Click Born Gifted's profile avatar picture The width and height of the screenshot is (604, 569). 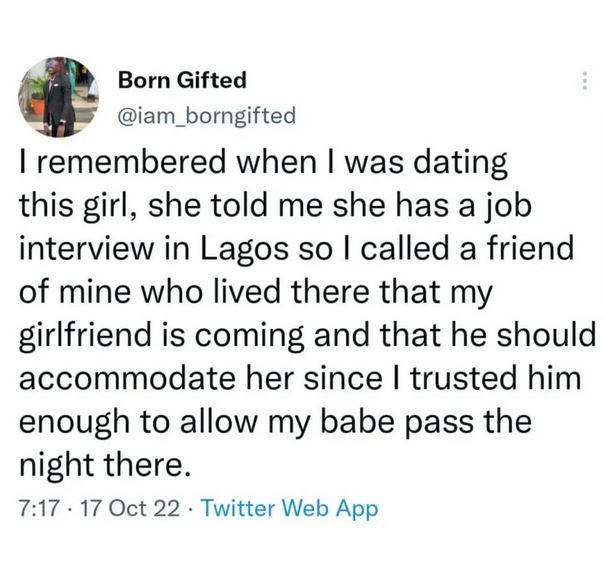point(57,95)
